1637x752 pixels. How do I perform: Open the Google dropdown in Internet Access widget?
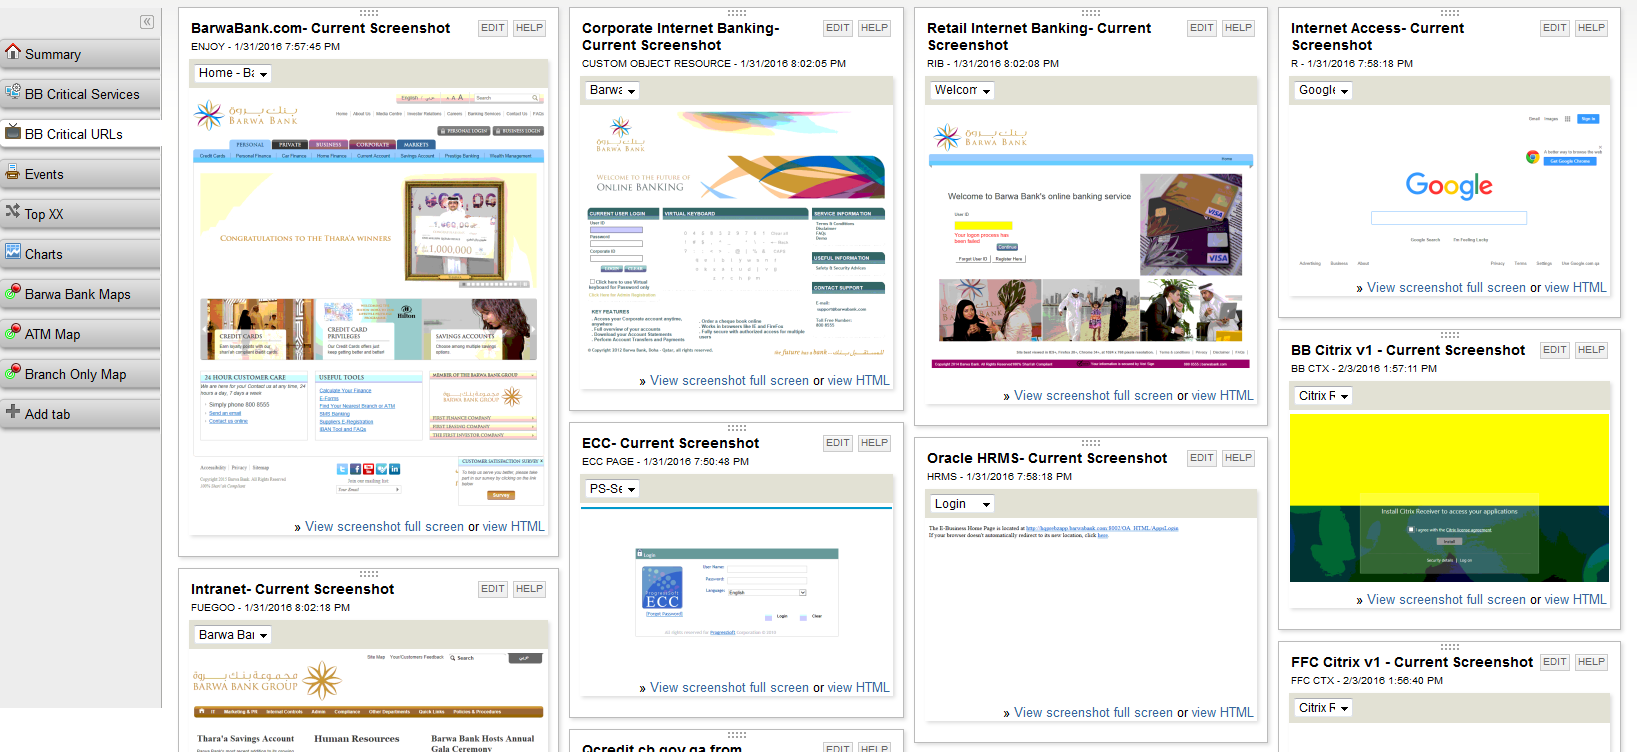(x=1322, y=90)
